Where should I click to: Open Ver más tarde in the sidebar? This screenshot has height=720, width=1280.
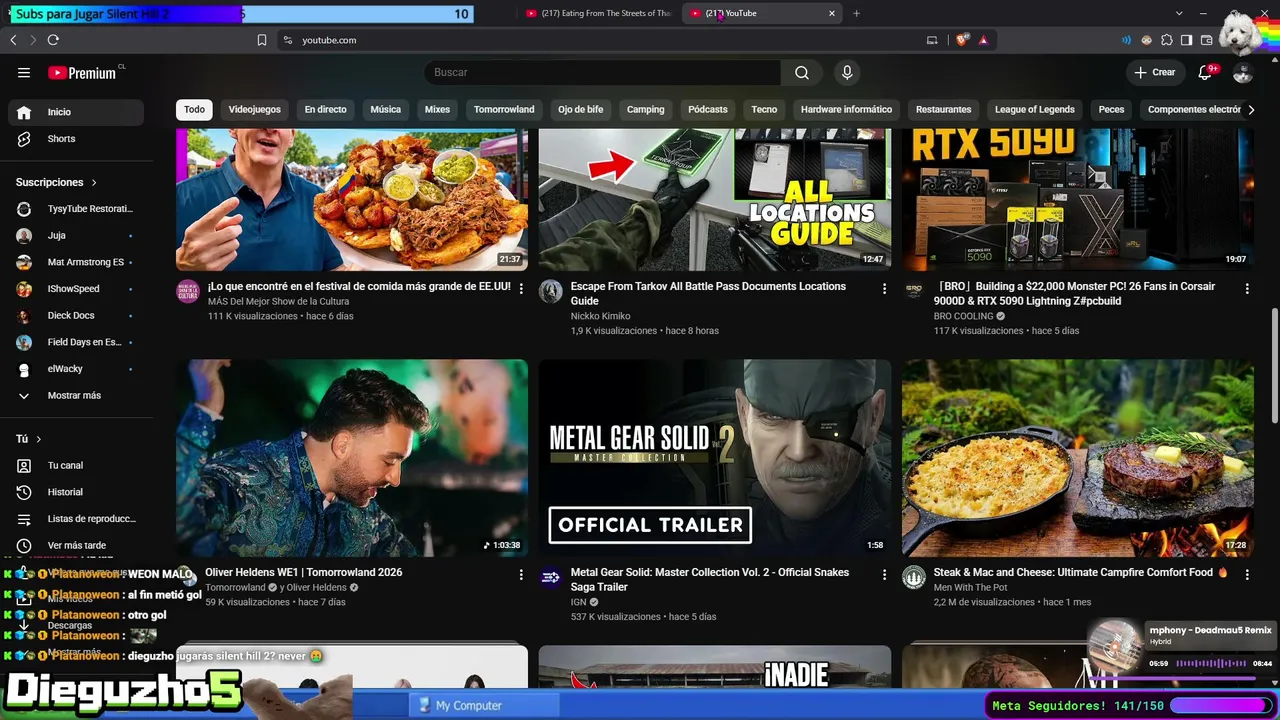(75, 545)
